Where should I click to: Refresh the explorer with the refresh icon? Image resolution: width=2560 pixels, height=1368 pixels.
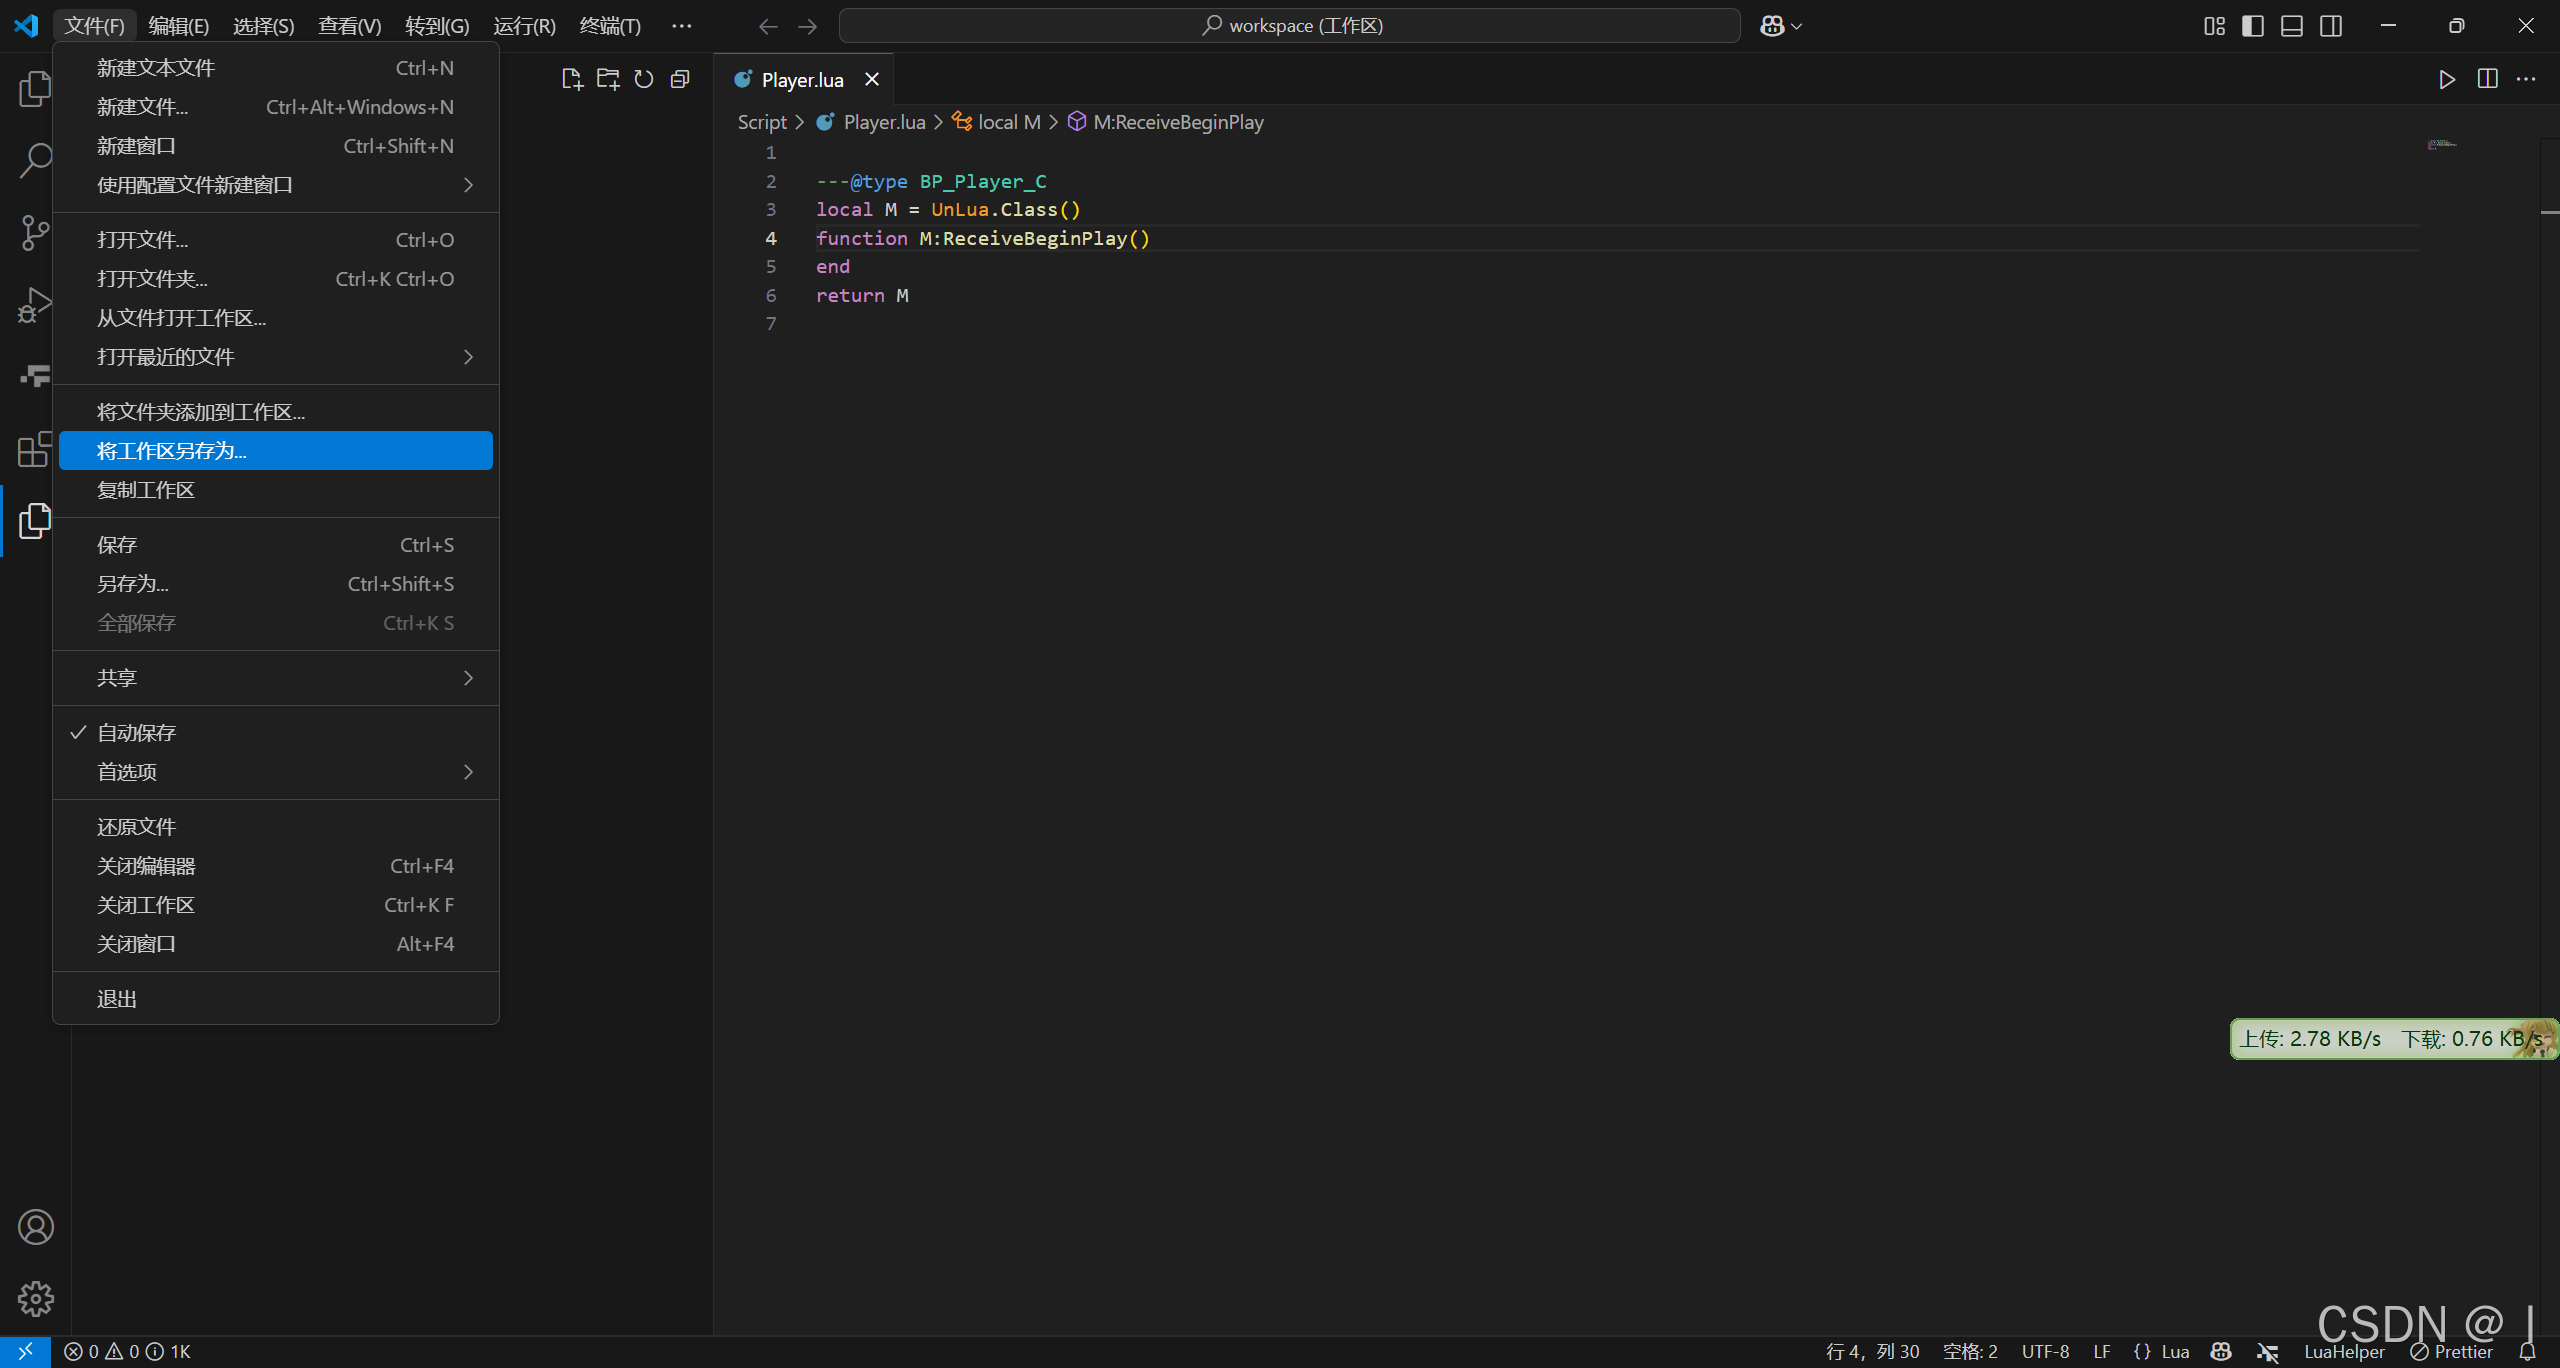pos(644,80)
